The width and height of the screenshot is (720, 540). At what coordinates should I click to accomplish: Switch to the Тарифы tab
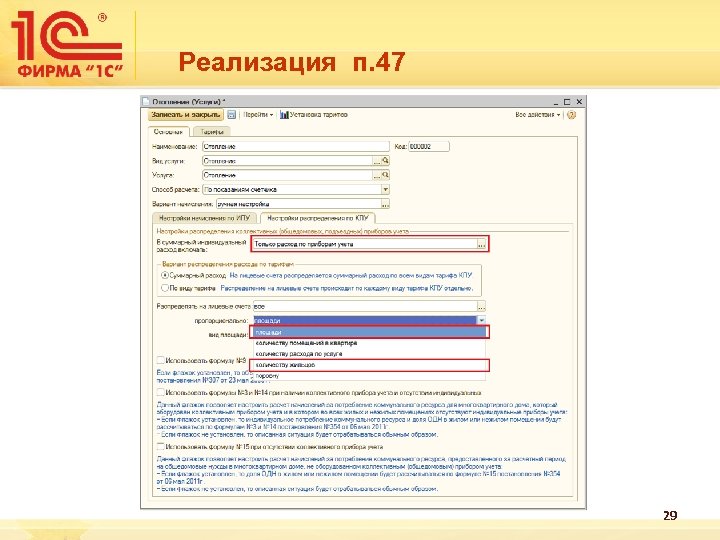click(211, 132)
